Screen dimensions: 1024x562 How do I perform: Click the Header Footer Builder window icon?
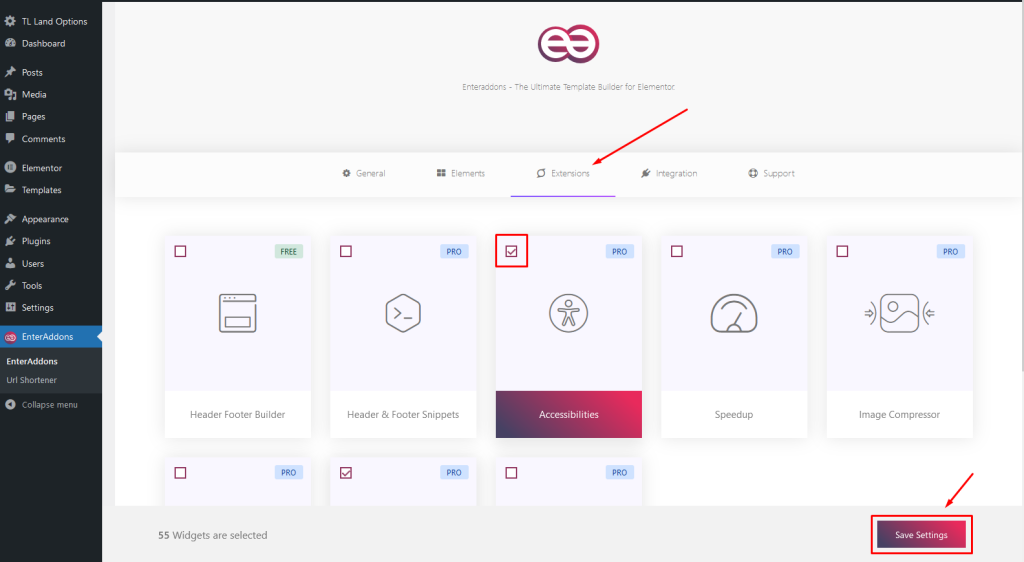click(238, 313)
